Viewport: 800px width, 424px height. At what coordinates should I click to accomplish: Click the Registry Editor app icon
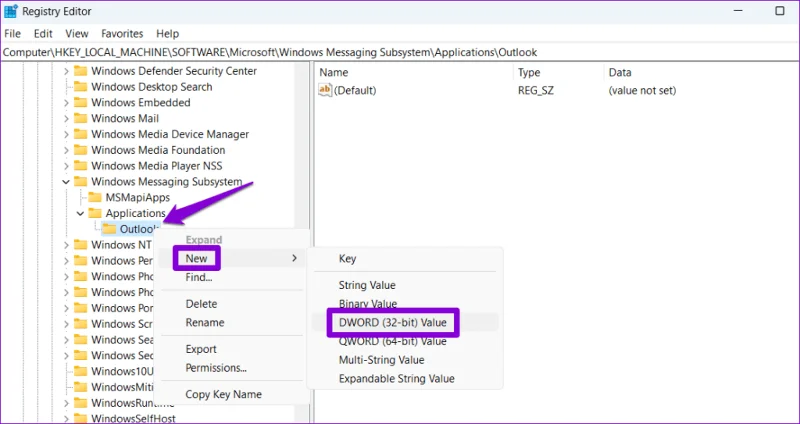click(10, 11)
